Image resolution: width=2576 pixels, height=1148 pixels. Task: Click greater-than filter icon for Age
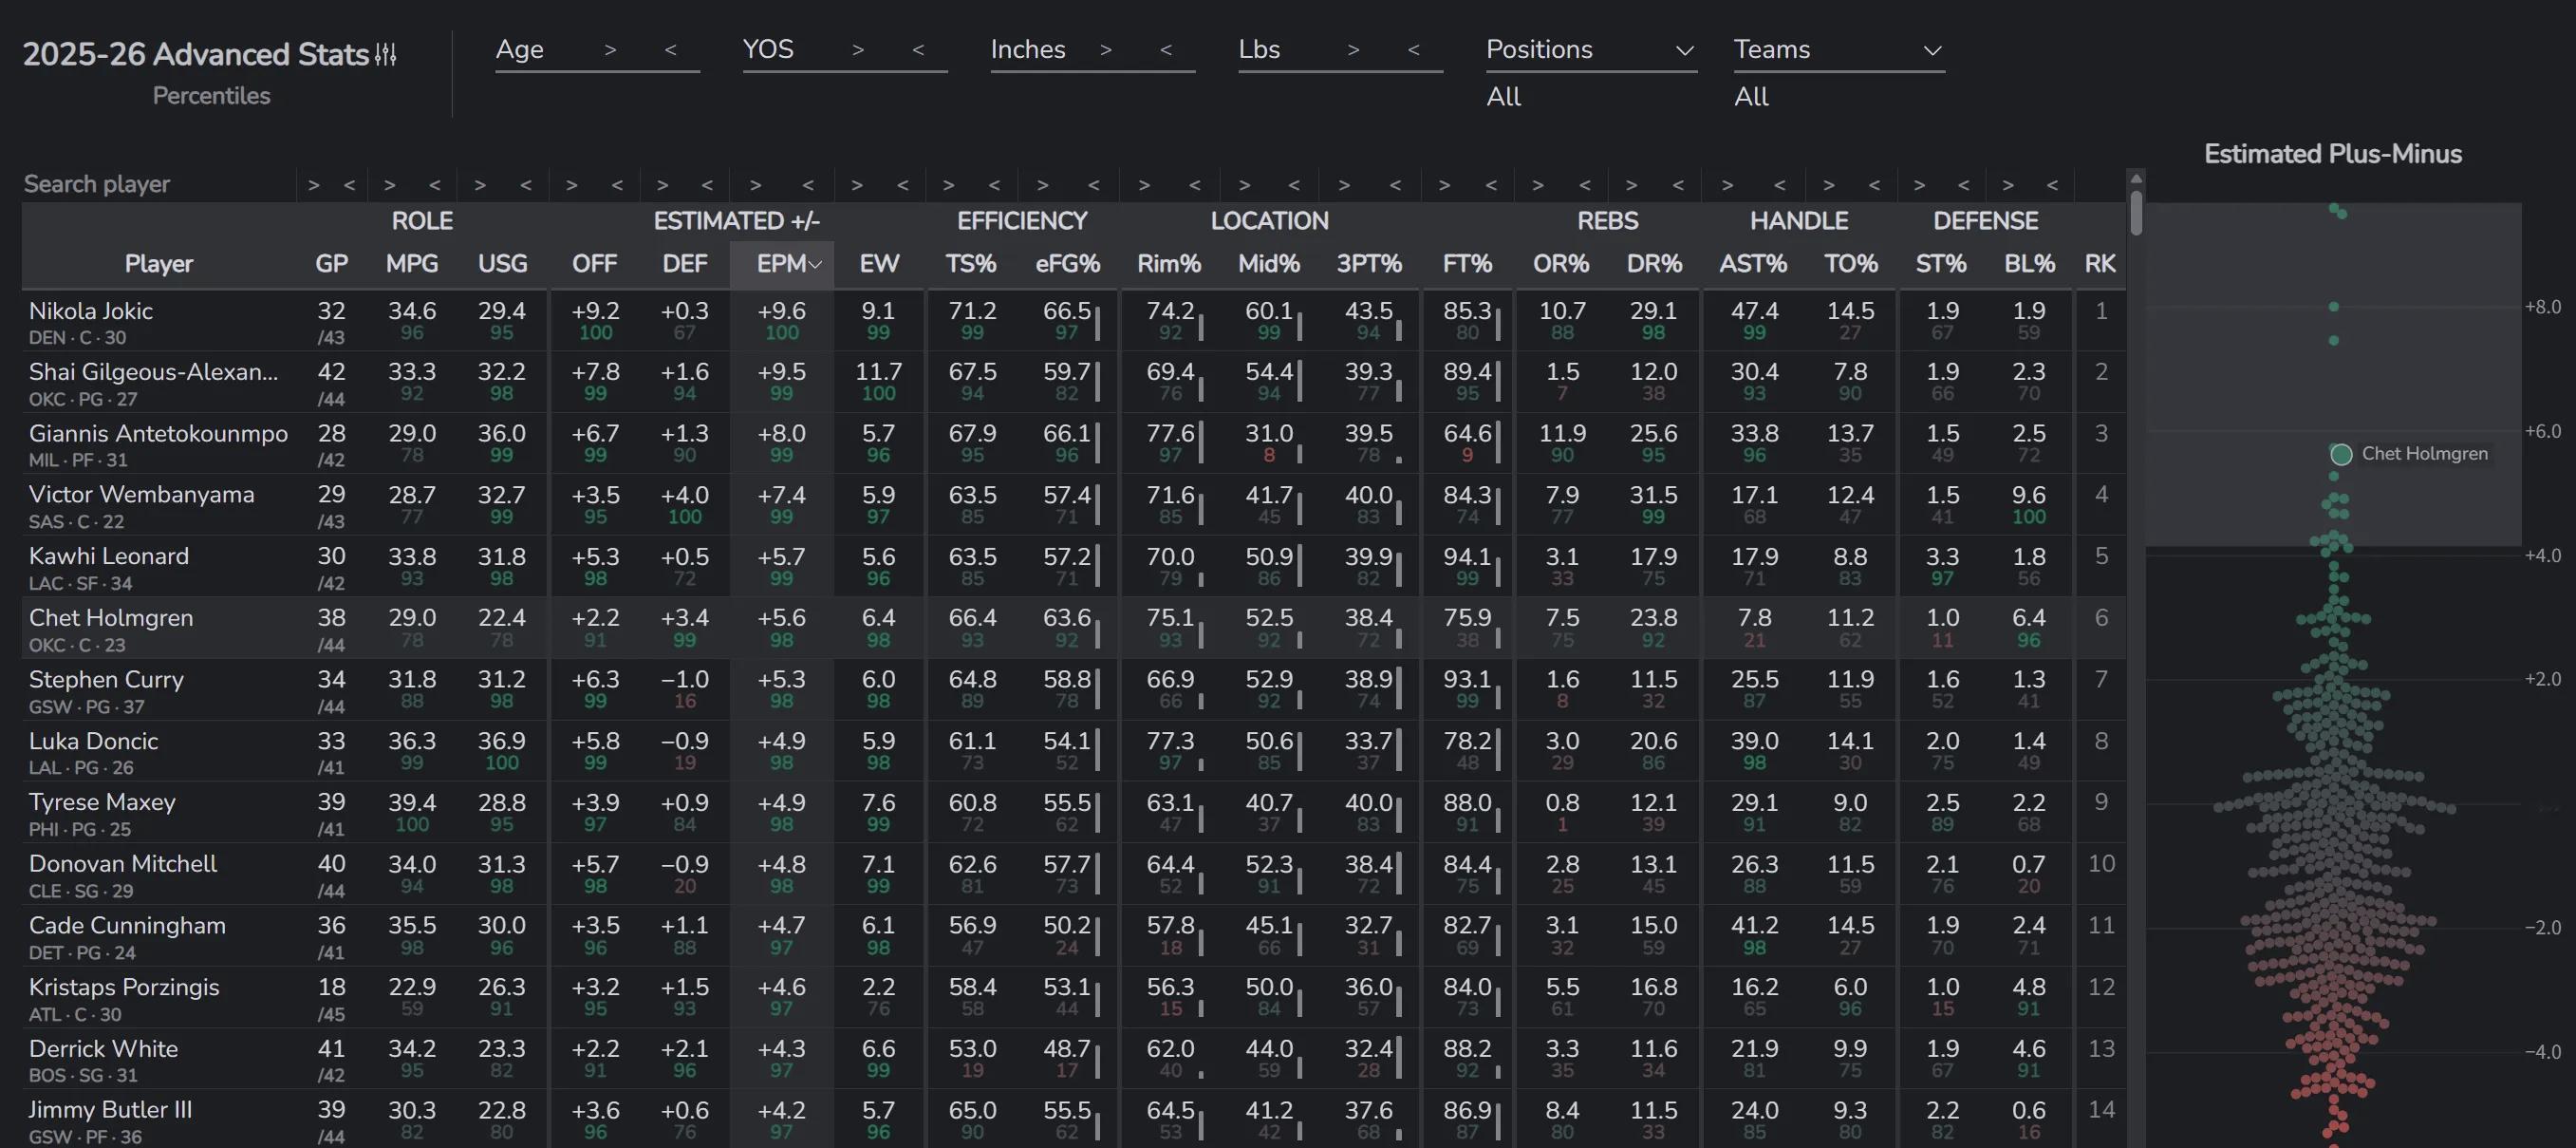[610, 50]
